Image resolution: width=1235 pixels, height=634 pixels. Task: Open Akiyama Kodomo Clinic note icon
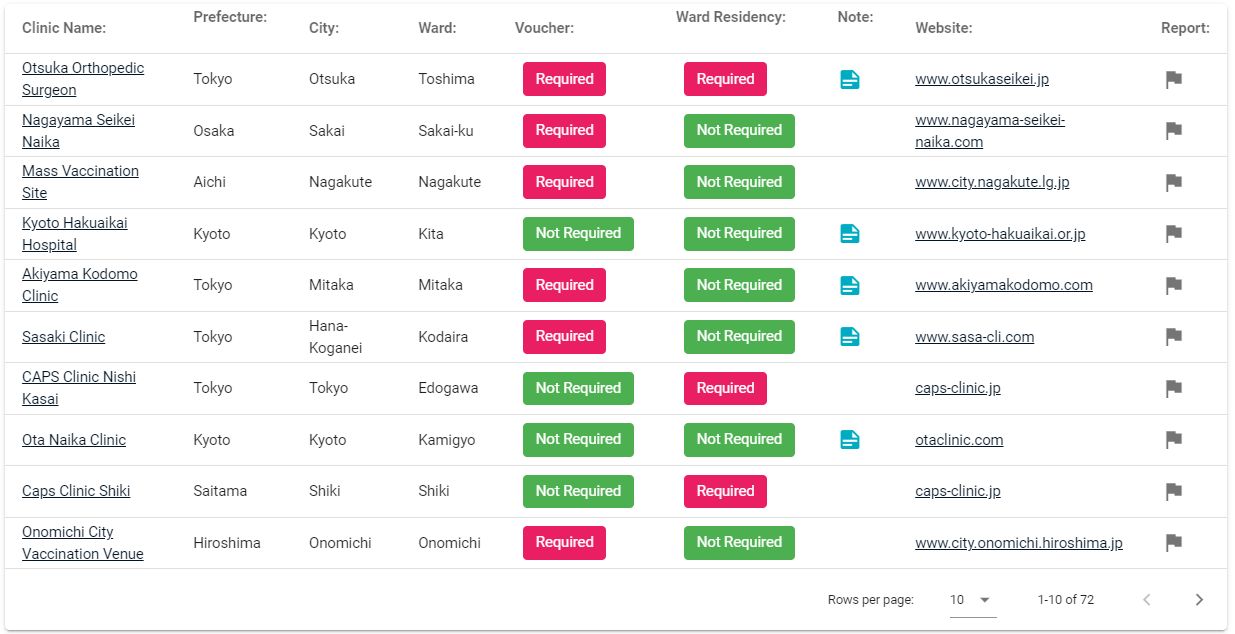coord(850,285)
